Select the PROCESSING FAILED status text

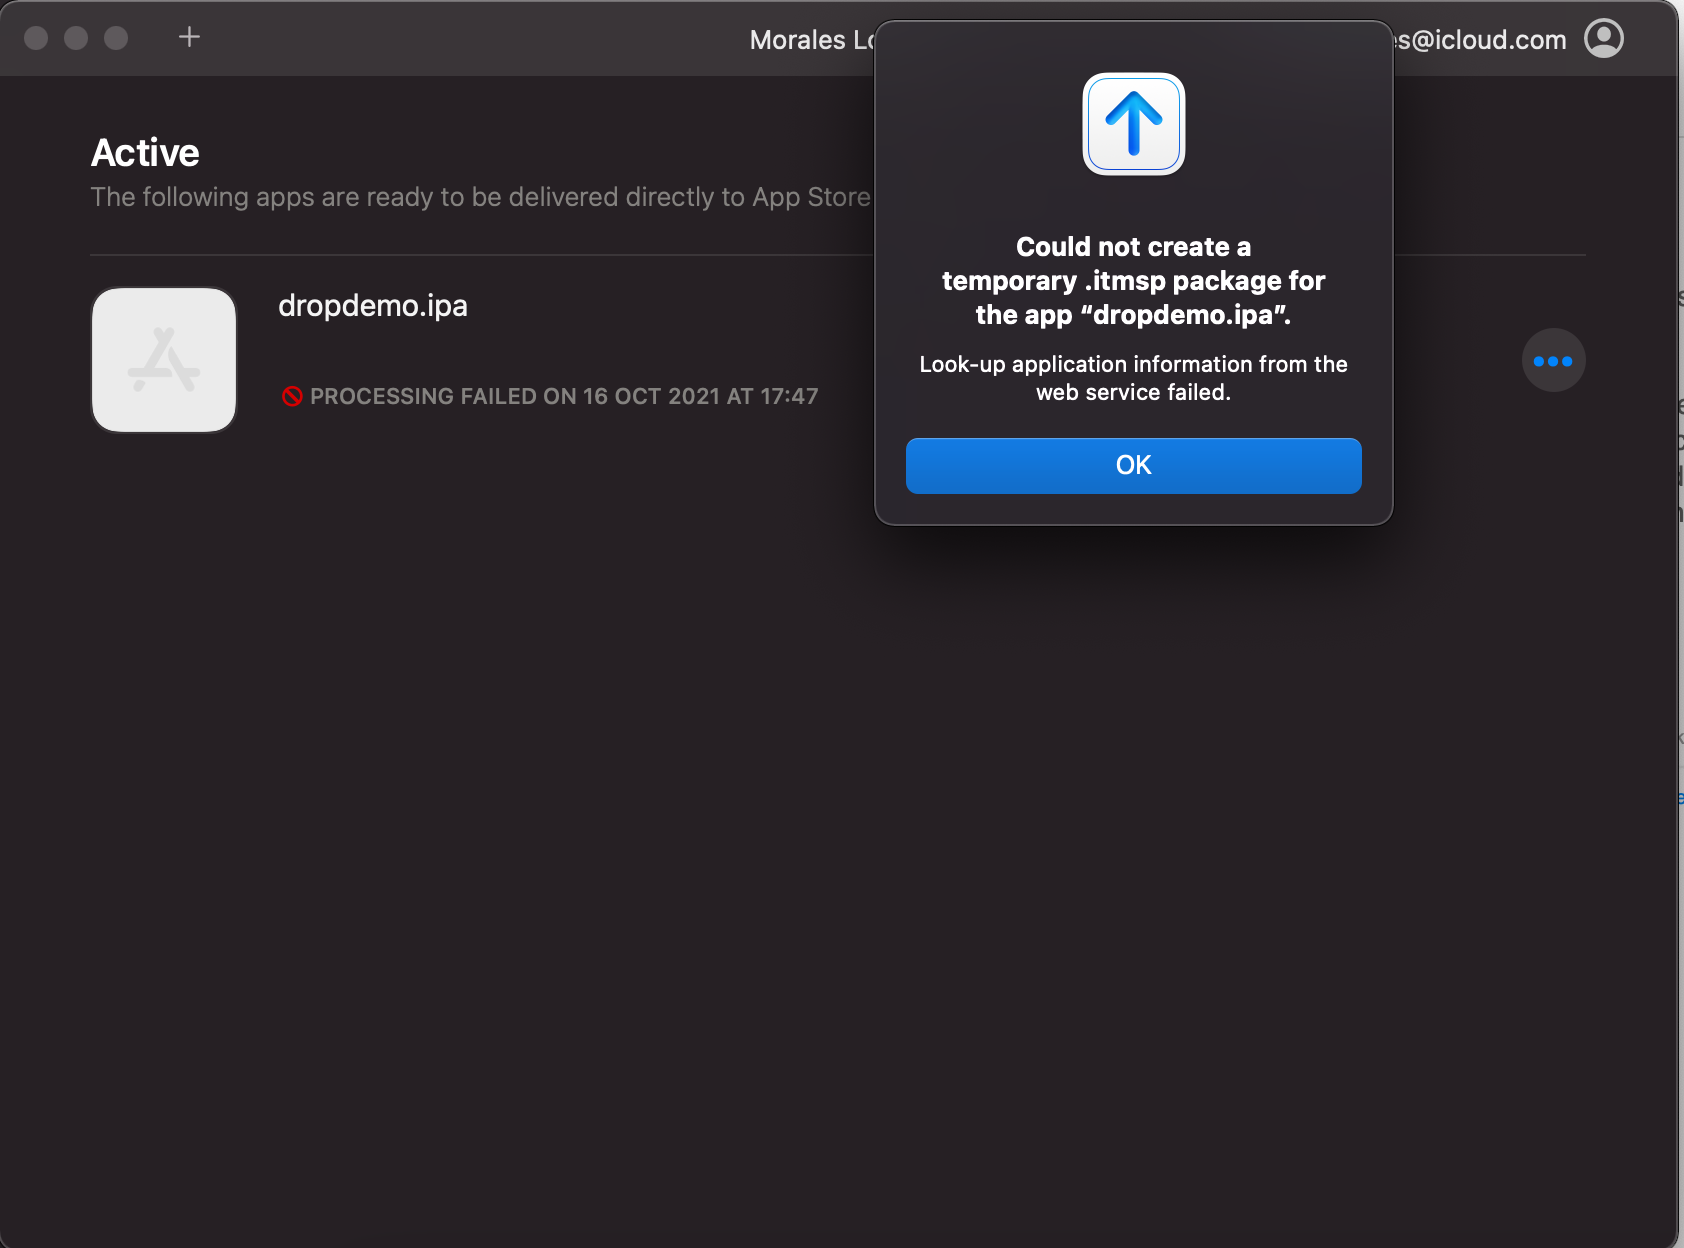(x=565, y=396)
